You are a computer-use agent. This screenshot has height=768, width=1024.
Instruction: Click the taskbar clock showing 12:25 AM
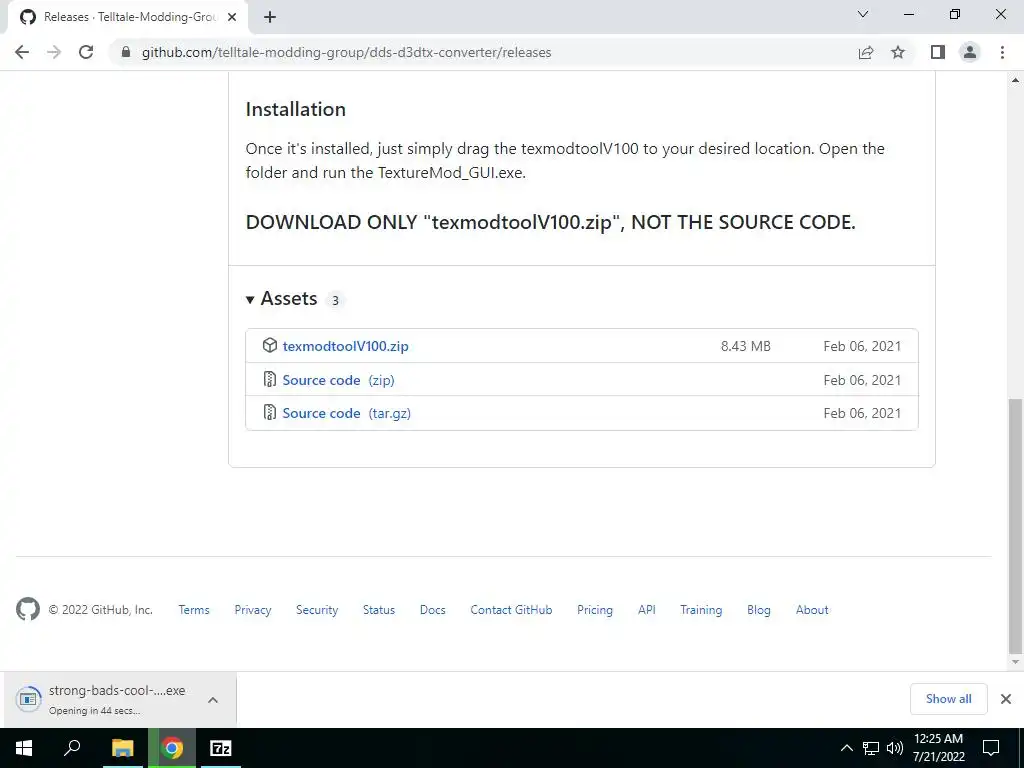(938, 748)
